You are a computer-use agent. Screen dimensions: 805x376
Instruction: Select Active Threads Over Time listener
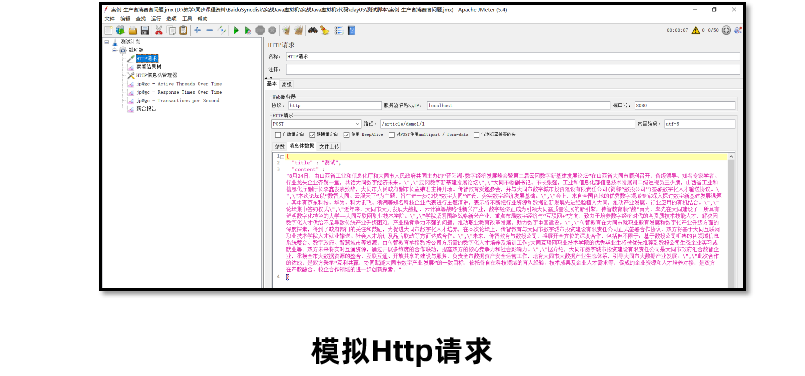(x=179, y=84)
